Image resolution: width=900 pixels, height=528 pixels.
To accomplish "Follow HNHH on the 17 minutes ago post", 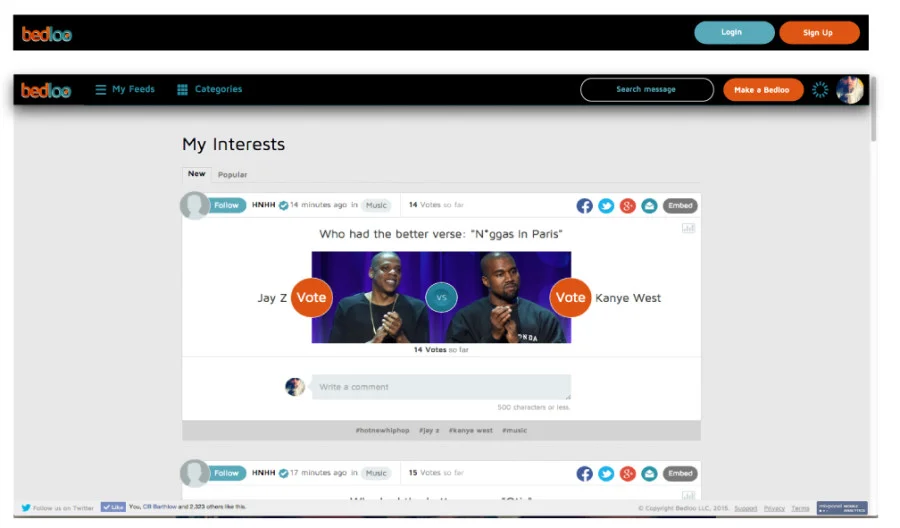I will pyautogui.click(x=226, y=473).
